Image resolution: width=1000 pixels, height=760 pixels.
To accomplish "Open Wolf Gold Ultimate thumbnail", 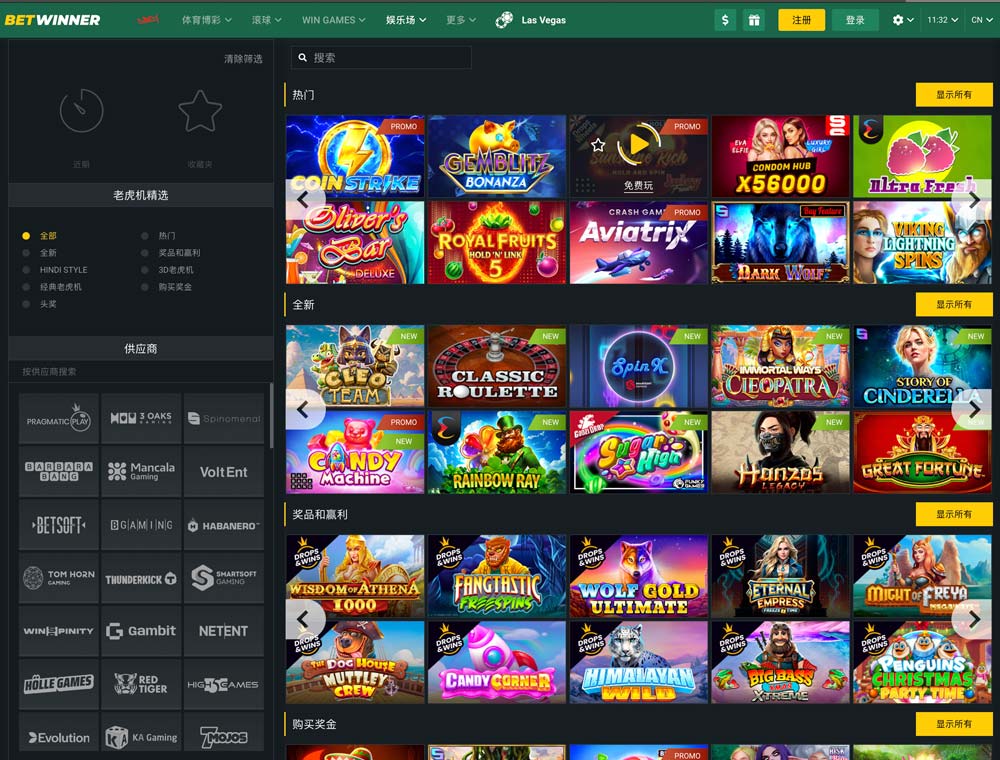I will click(638, 576).
